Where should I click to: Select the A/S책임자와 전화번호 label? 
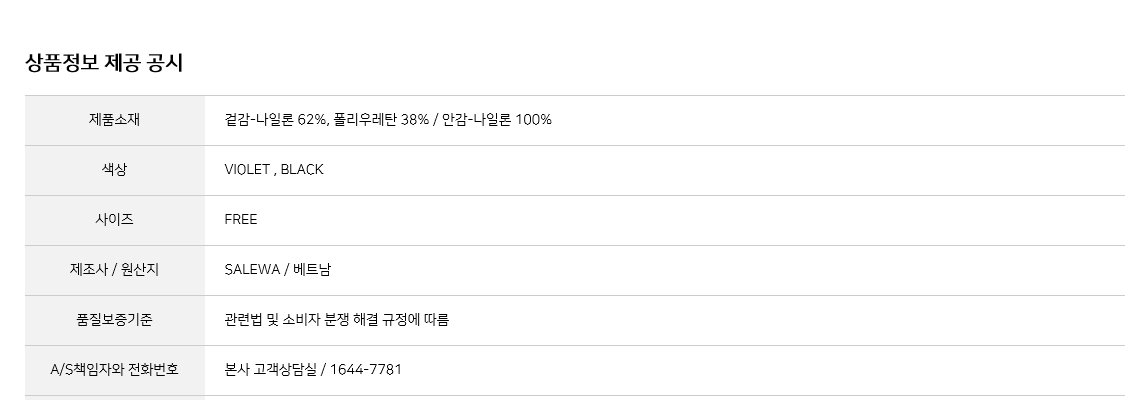[114, 370]
